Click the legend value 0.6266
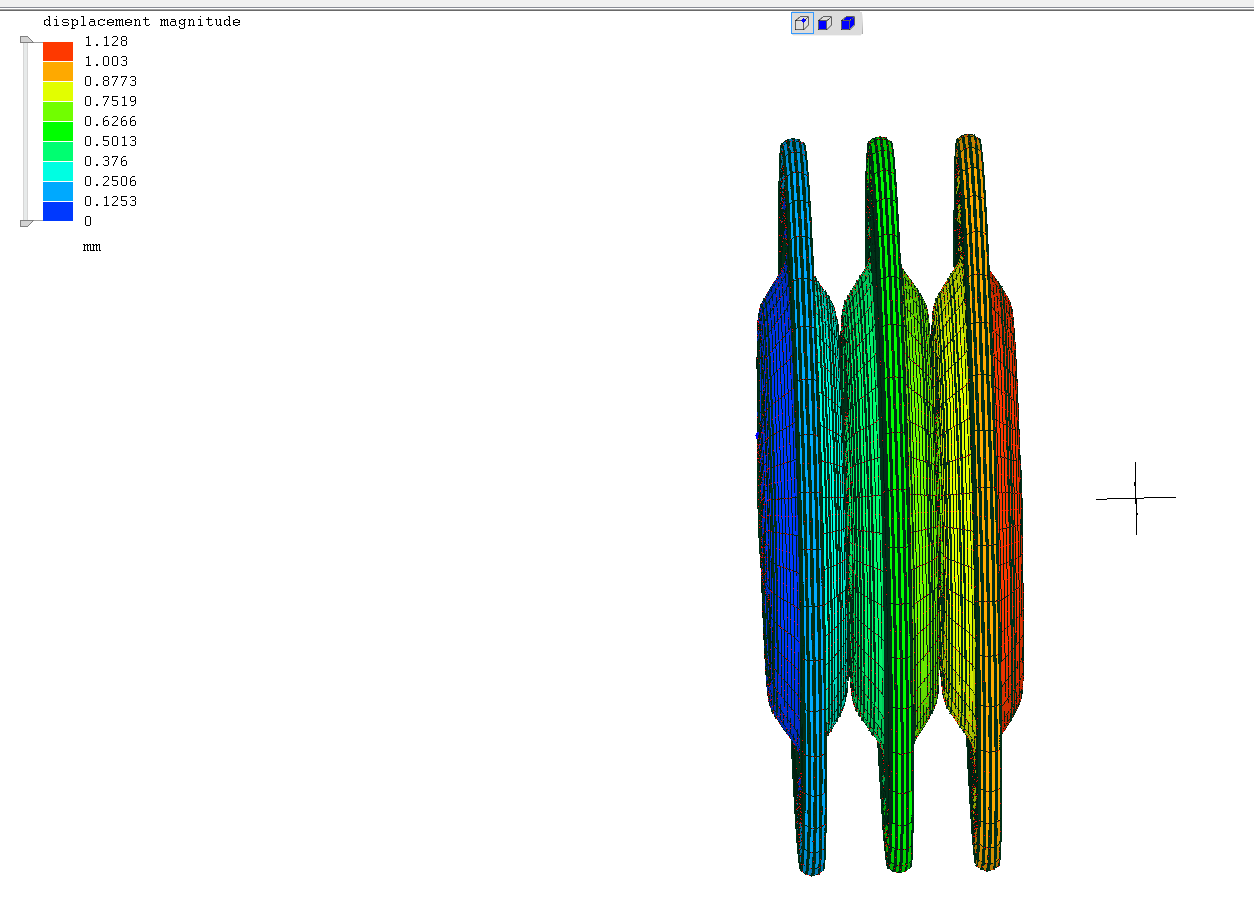This screenshot has width=1254, height=917. click(x=111, y=121)
